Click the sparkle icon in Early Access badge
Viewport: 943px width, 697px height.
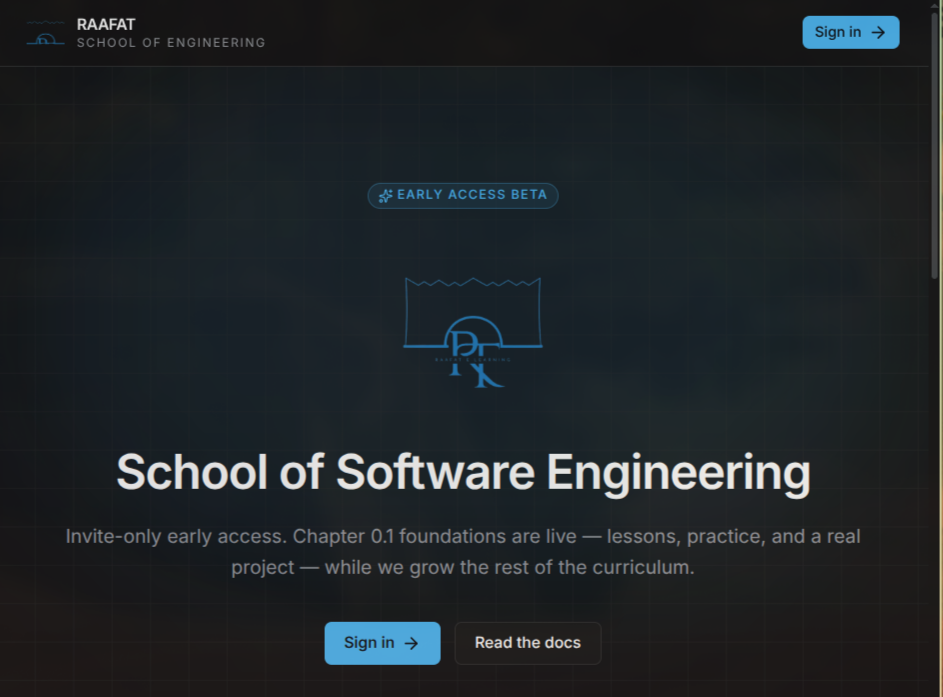tap(385, 195)
